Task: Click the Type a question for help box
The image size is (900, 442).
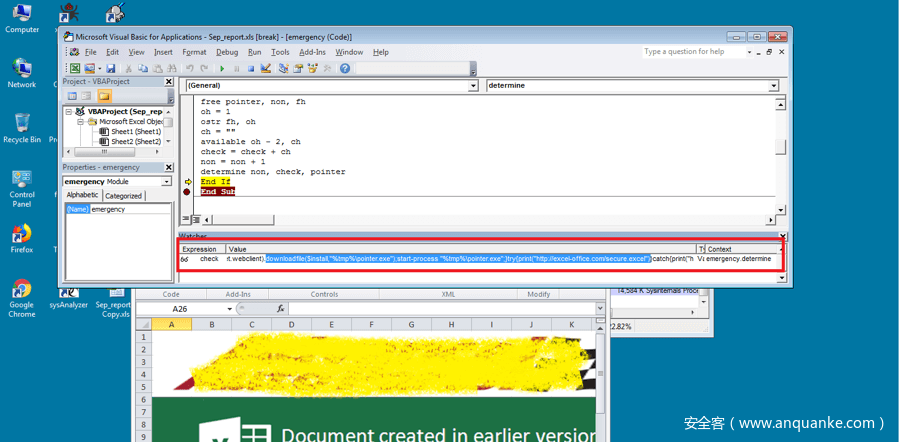Action: pyautogui.click(x=694, y=52)
